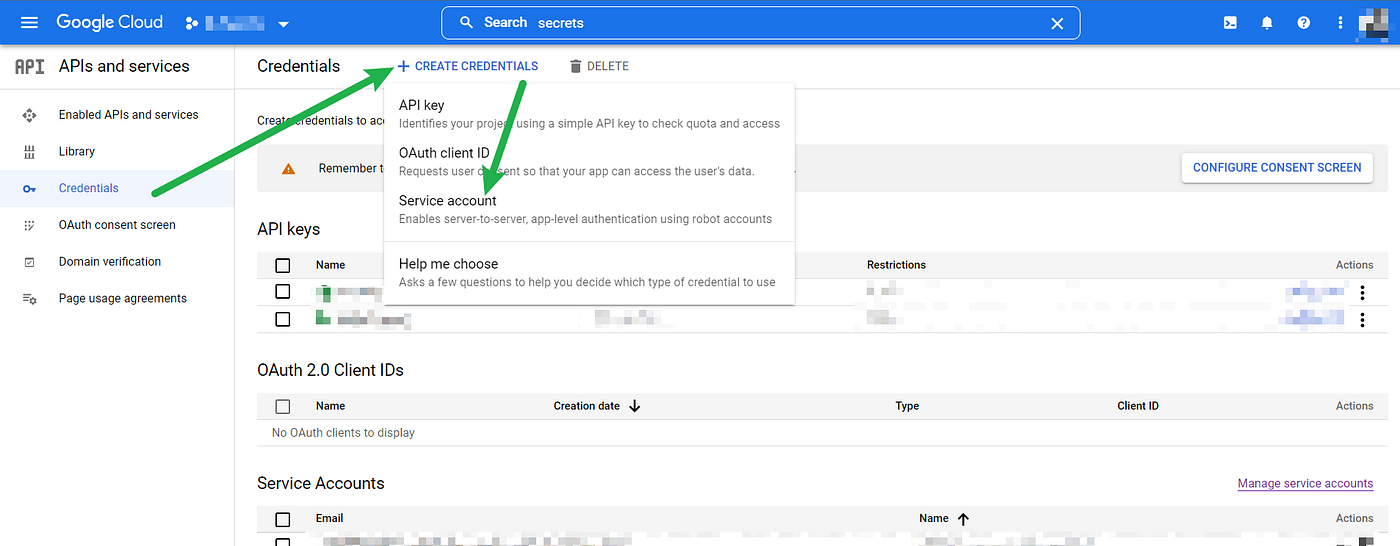Open the hamburger navigation menu
Screen dimensions: 1400x546
(x=29, y=22)
